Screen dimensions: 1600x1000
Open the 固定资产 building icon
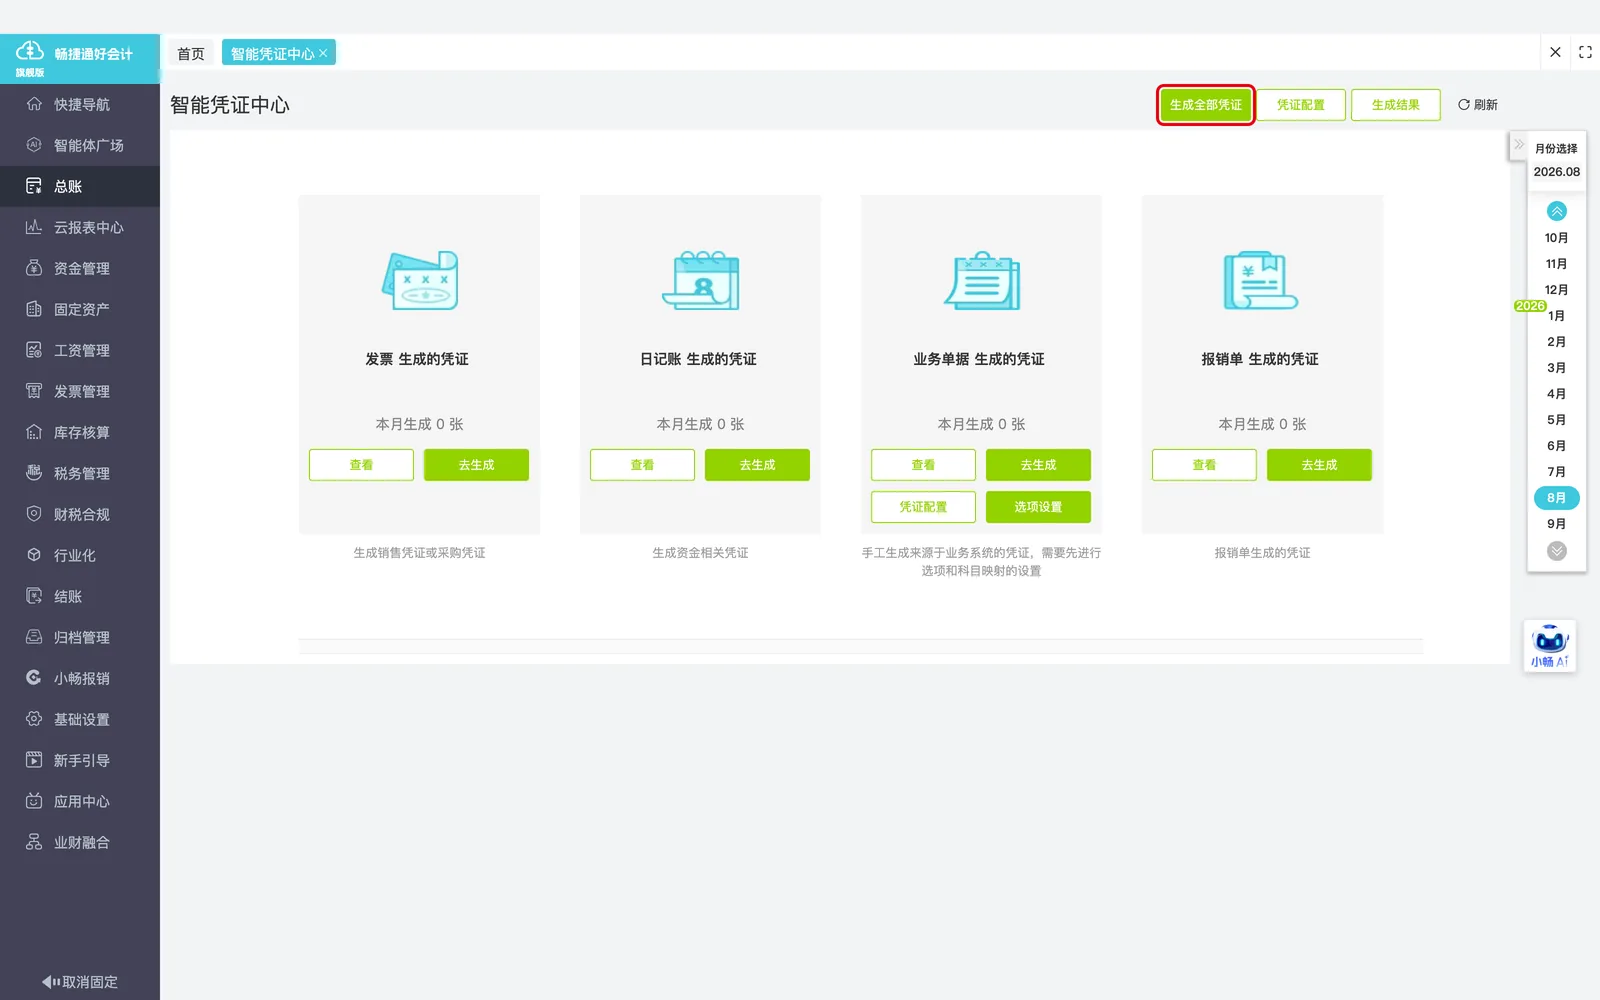(34, 309)
